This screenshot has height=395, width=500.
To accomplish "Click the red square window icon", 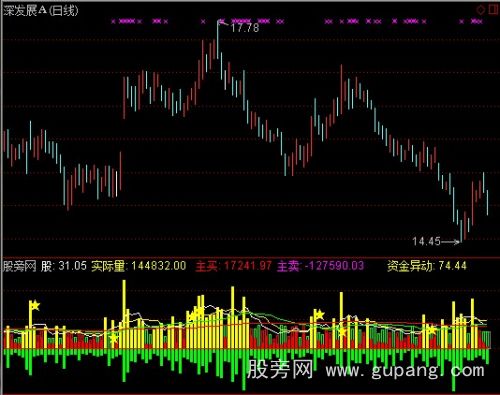I will [x=493, y=9].
